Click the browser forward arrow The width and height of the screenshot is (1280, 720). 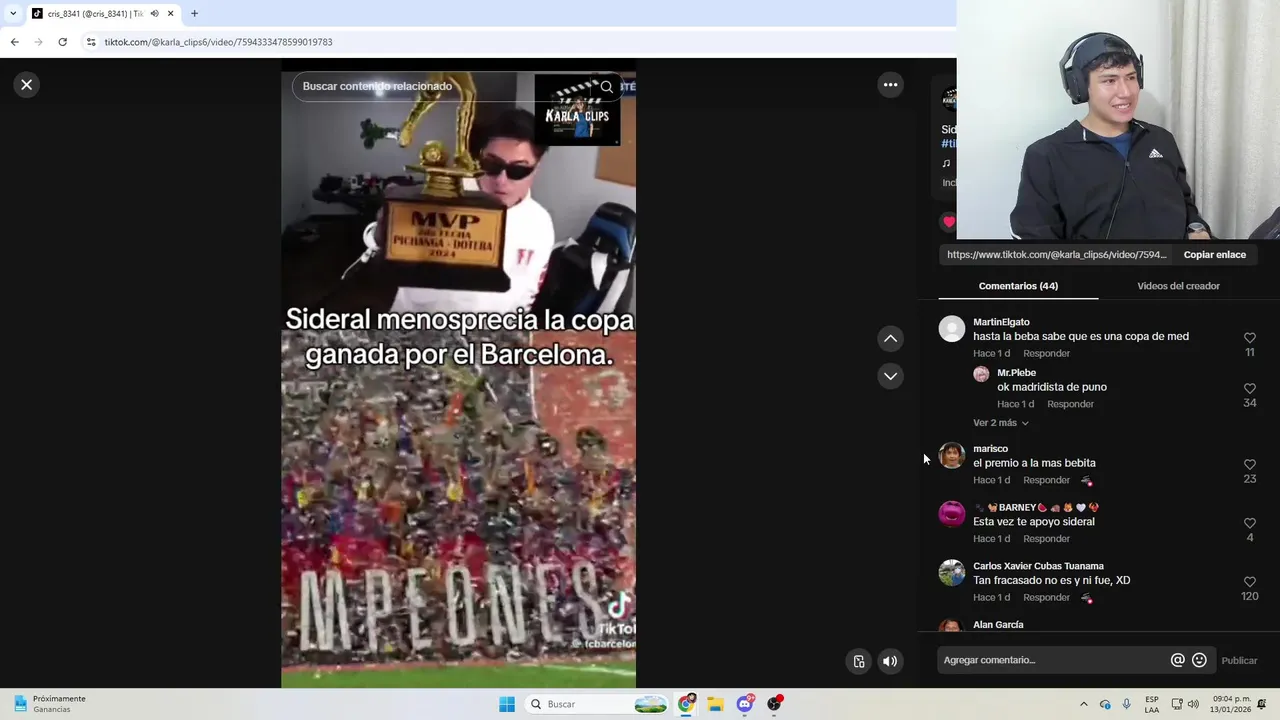pyautogui.click(x=38, y=42)
